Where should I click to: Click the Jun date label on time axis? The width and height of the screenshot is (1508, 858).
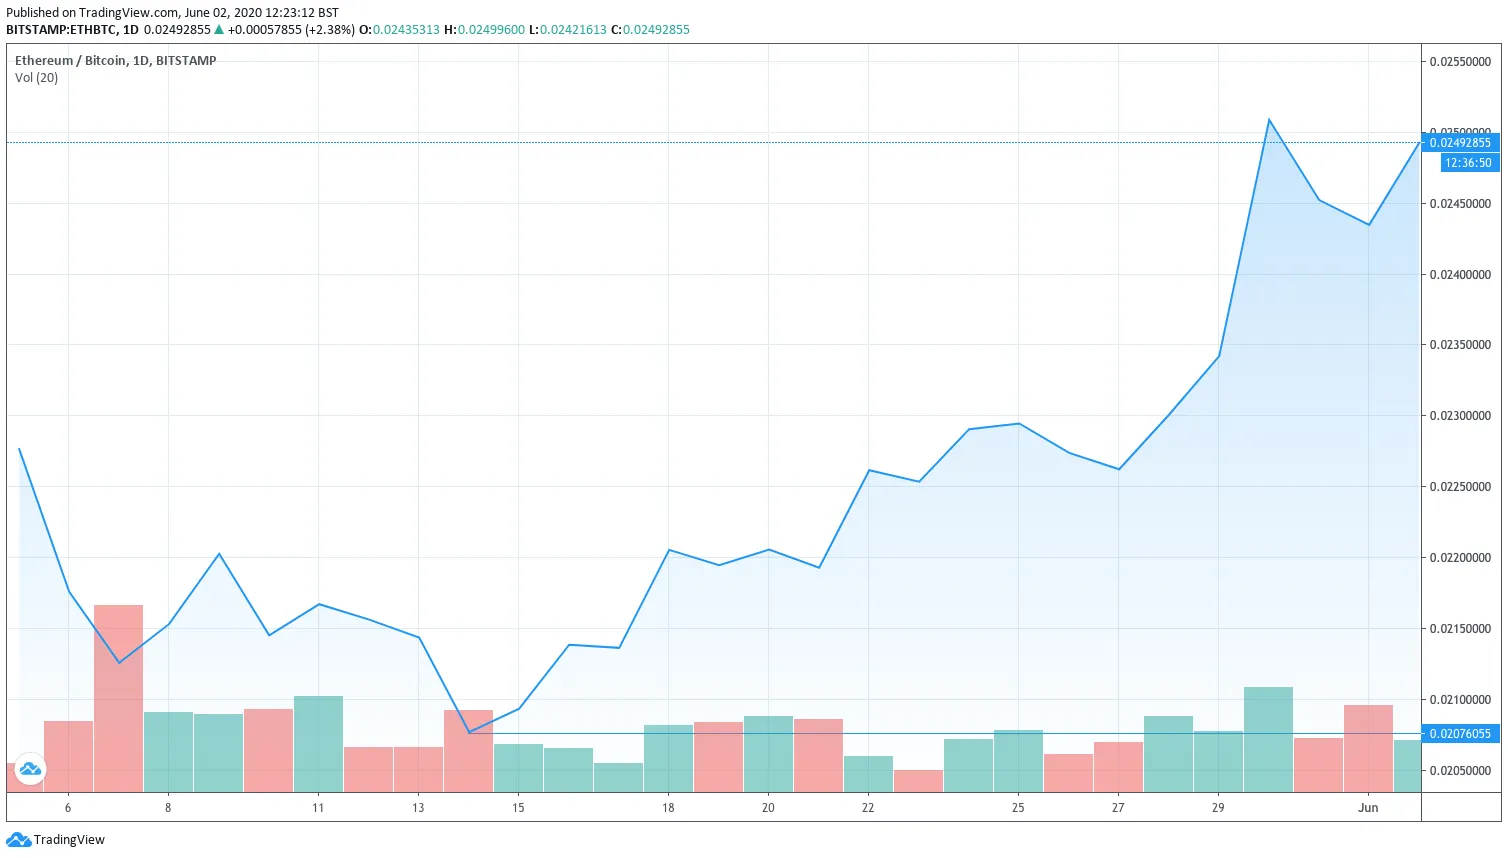1368,808
